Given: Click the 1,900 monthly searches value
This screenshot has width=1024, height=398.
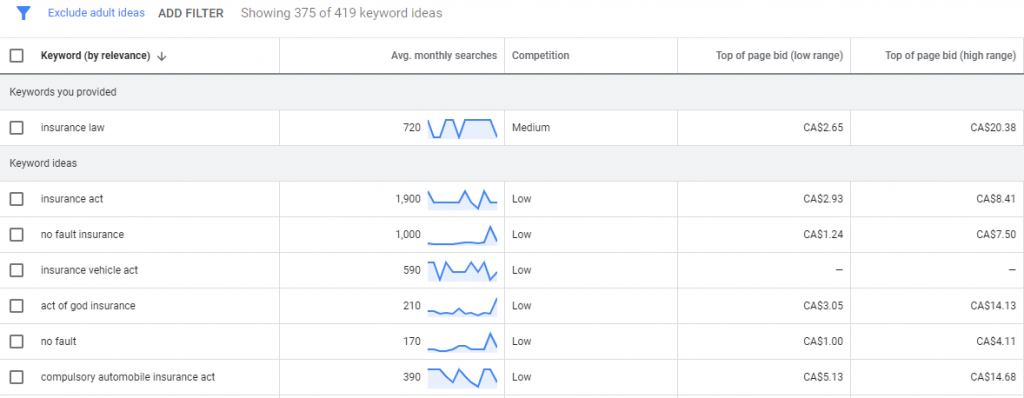Looking at the screenshot, I should click(x=408, y=199).
